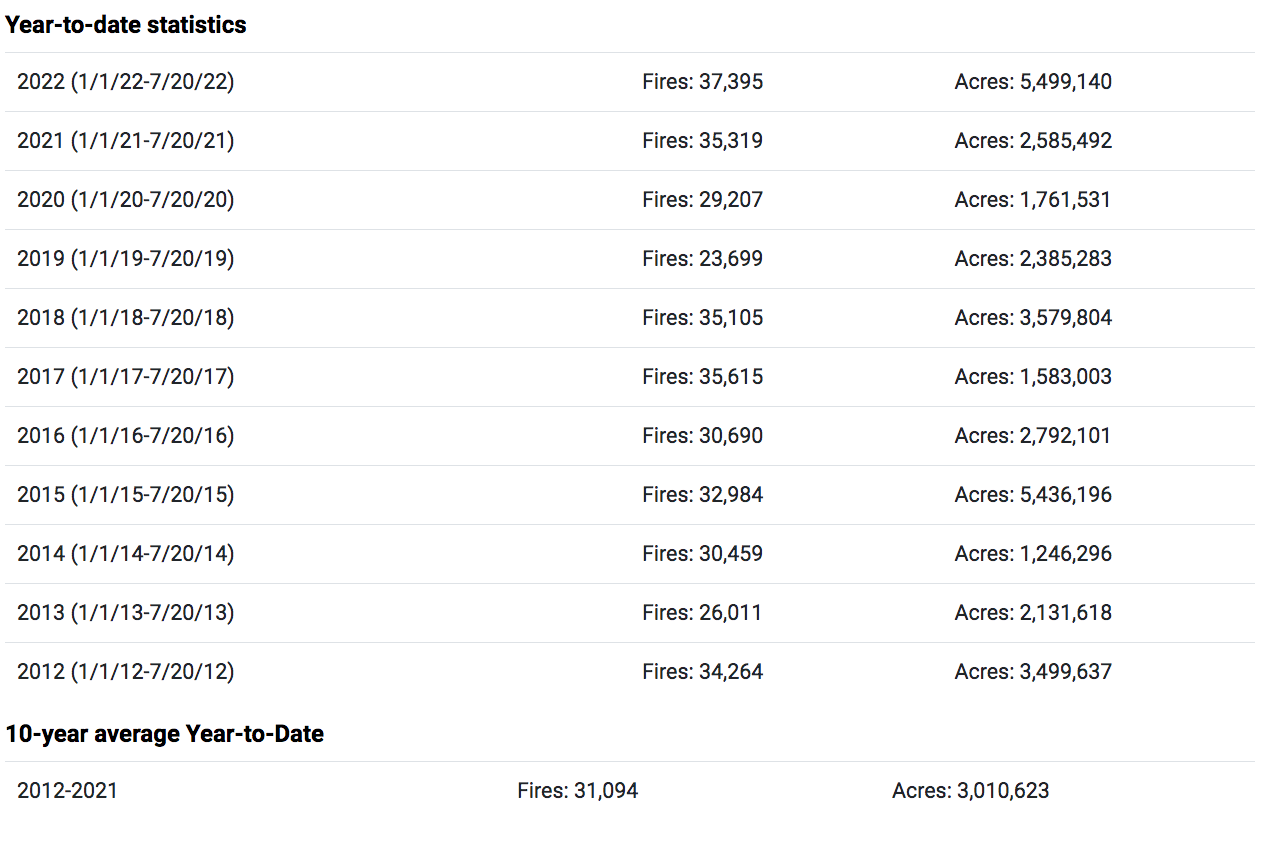
Task: Click the value "Fires: 30,690"
Action: pos(702,436)
